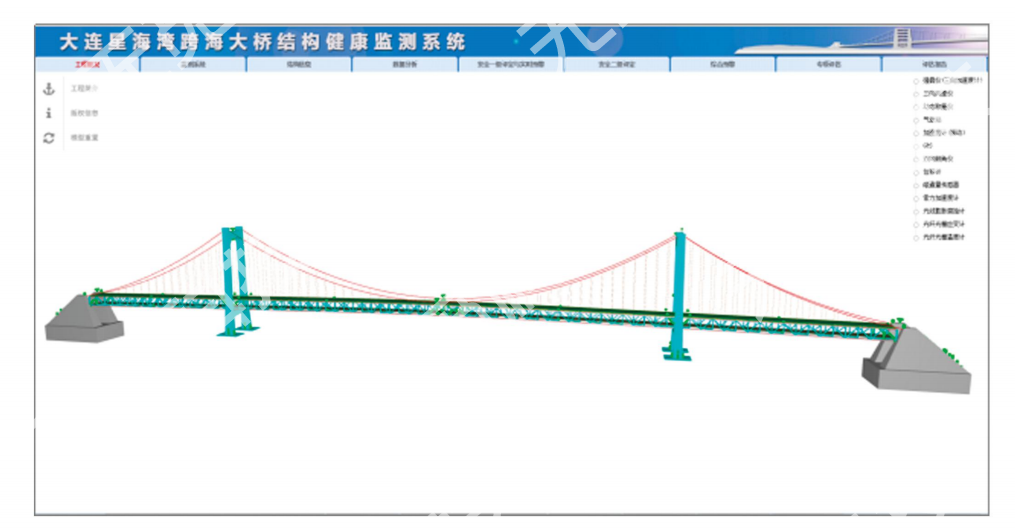Select the first sensor radio button 强震仪

click(x=916, y=80)
